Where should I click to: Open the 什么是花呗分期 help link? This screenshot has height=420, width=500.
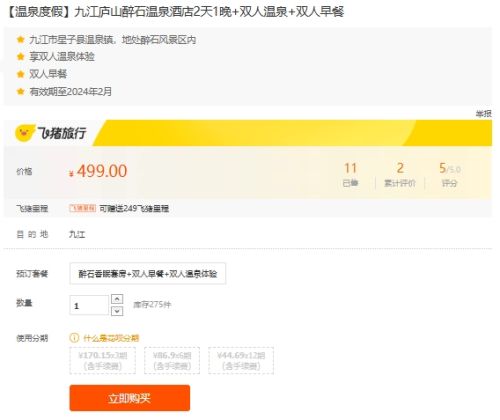(111, 338)
